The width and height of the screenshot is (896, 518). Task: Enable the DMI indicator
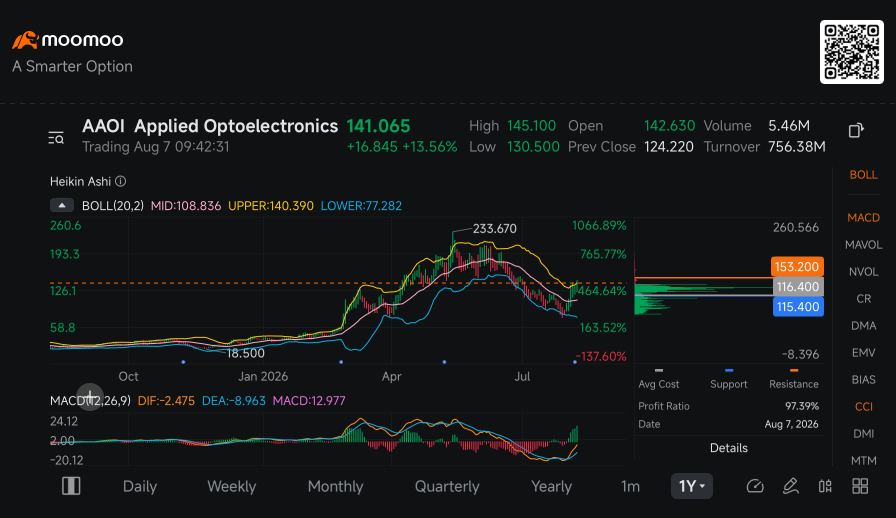coord(863,433)
